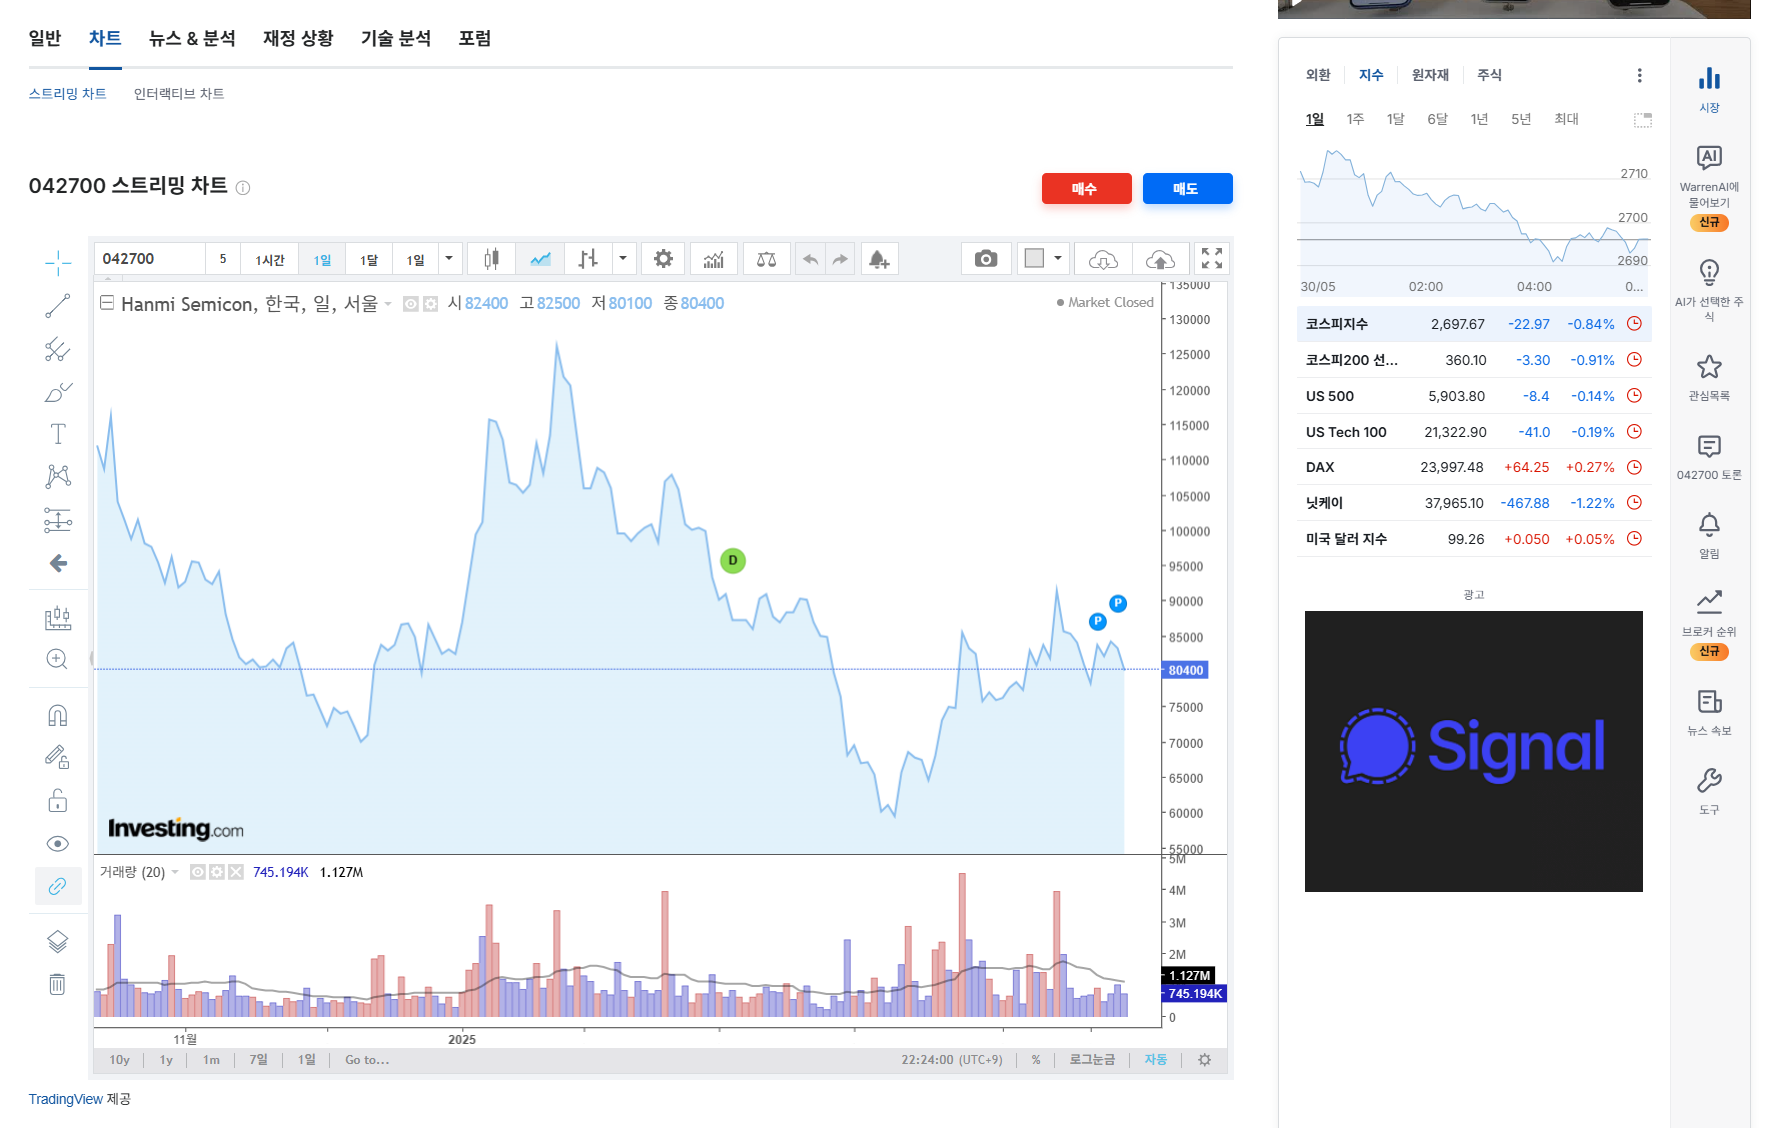Create a price alert with the bell icon

pos(879,258)
